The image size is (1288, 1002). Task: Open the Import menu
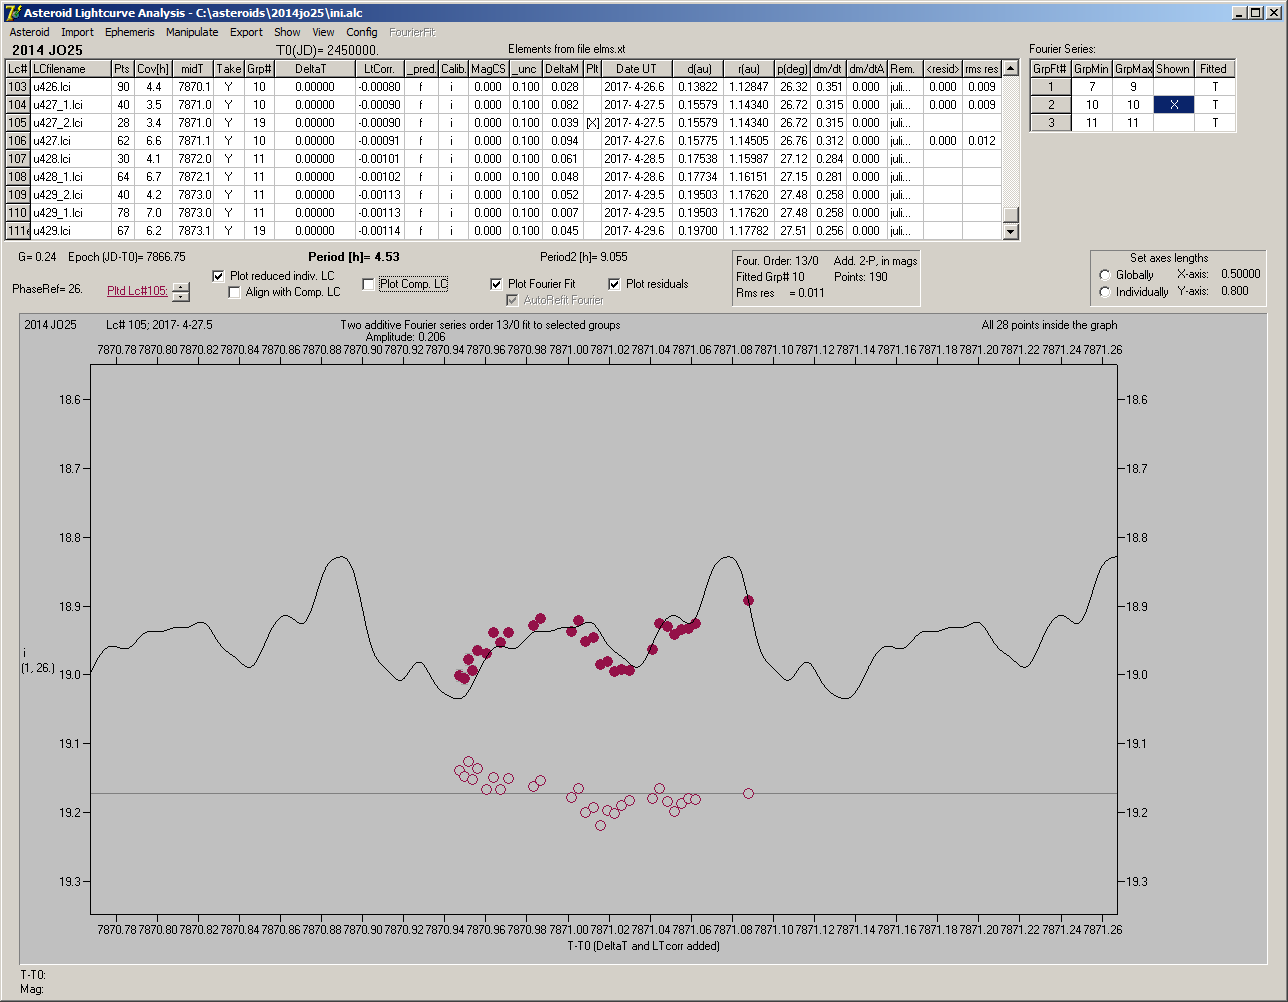click(77, 32)
